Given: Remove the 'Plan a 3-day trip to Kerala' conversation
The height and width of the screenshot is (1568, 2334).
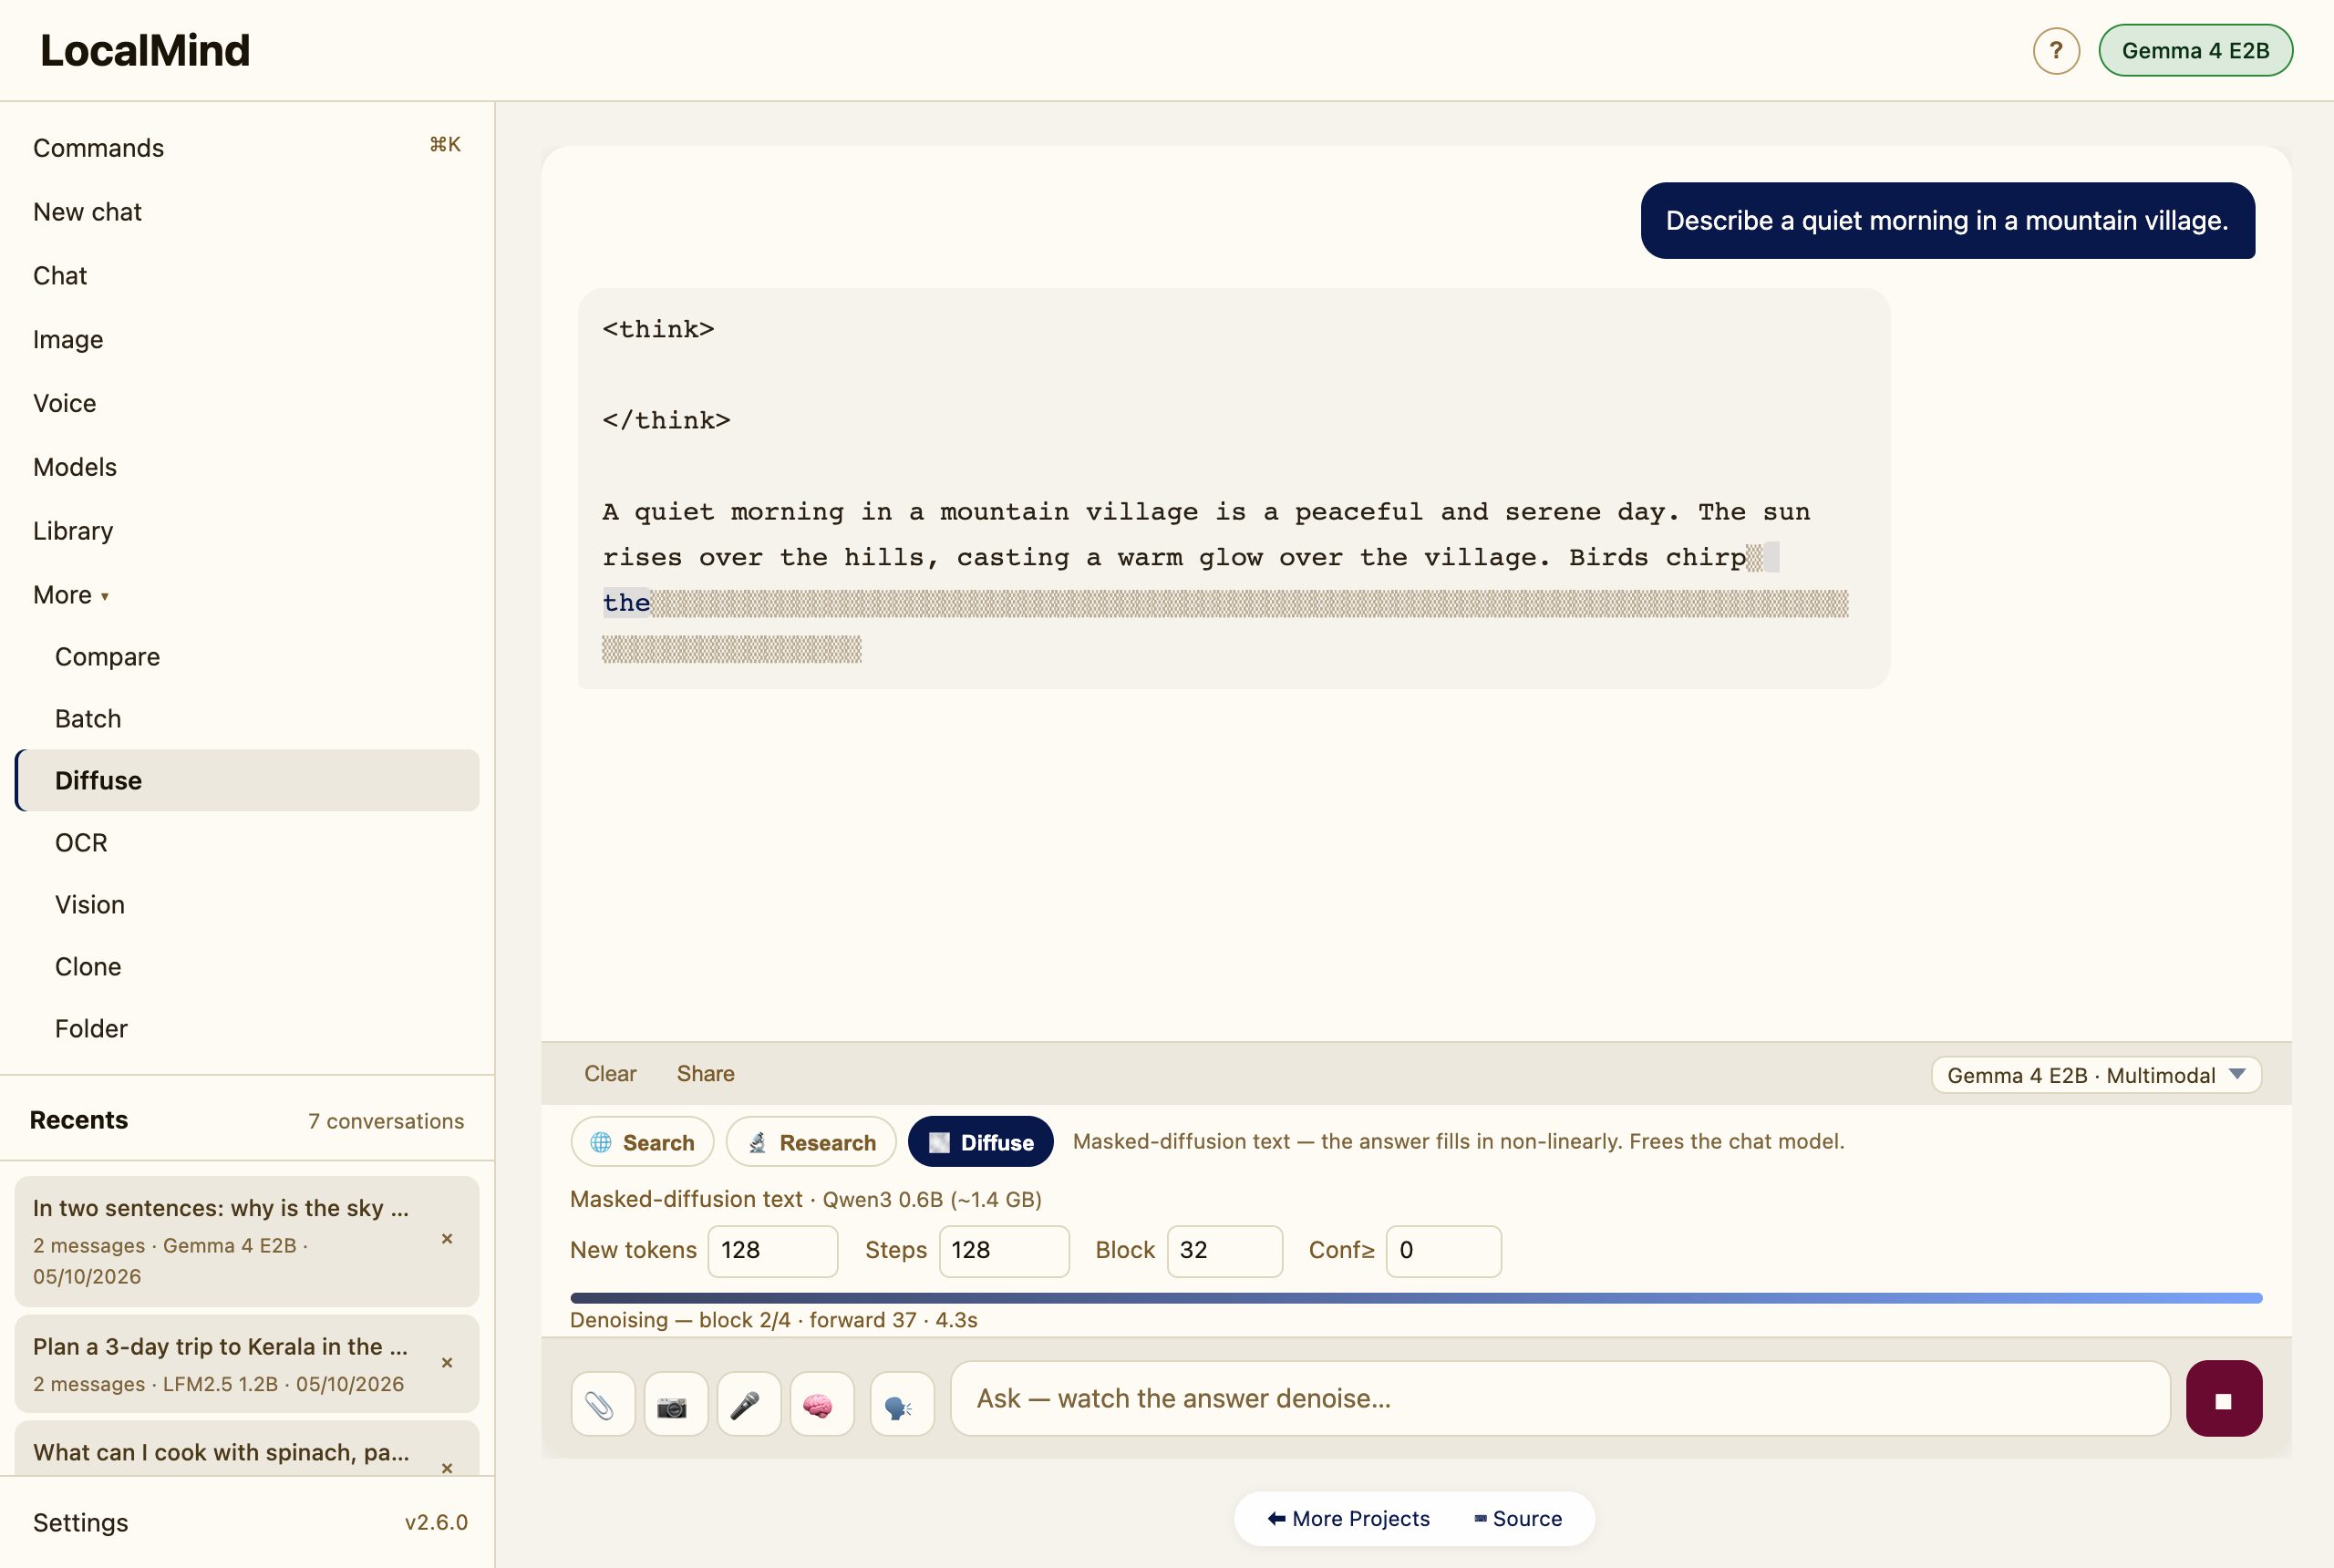Looking at the screenshot, I should coord(447,1363).
